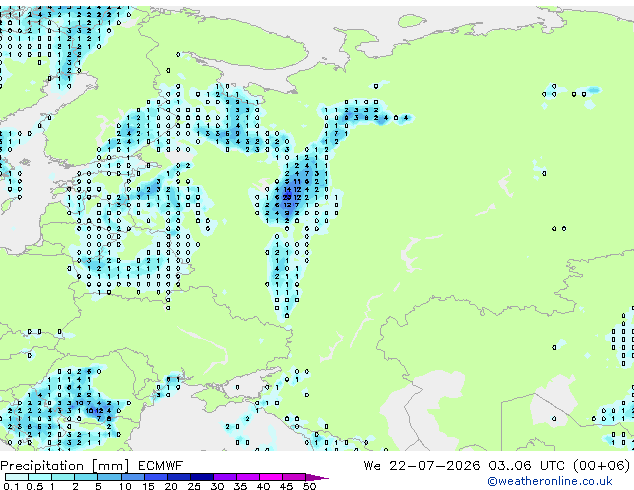Click the 'We' weekday label
Screen dimensions: 634x490
tap(372, 466)
